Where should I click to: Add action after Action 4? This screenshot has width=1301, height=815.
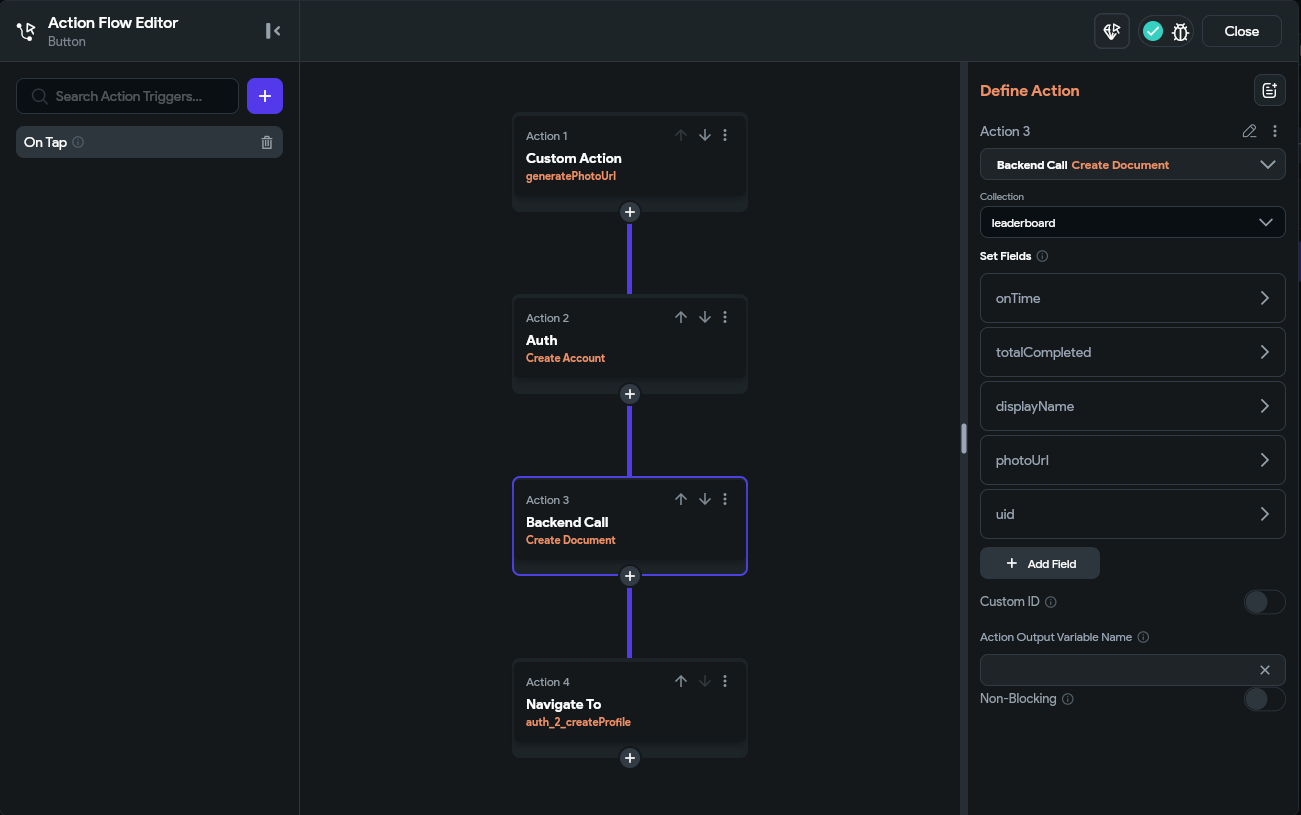[x=629, y=758]
